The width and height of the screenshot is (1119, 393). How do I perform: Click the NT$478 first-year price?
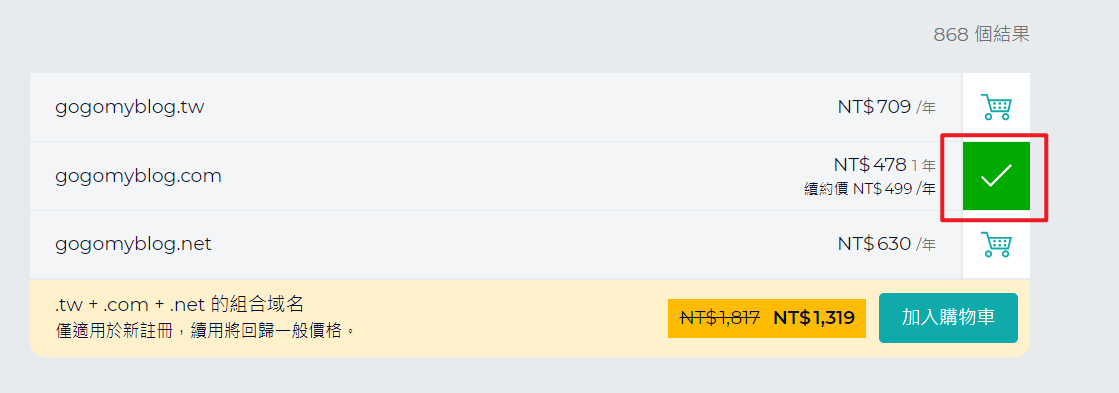pyautogui.click(x=870, y=165)
